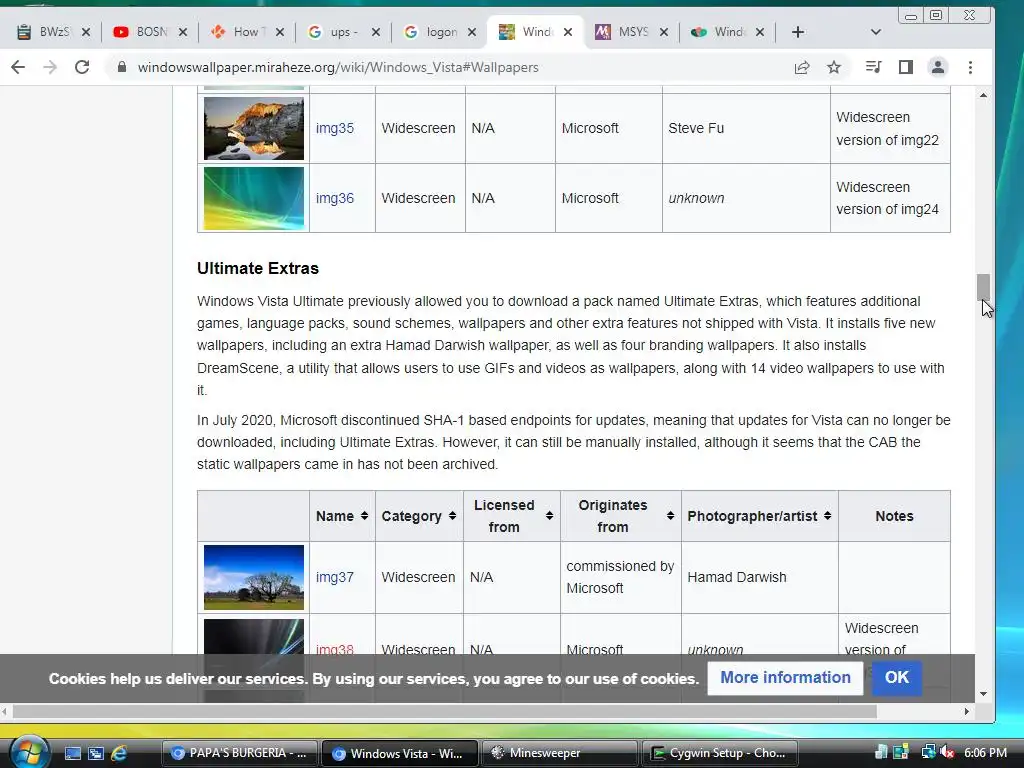
Task: Click More information about cookies
Action: click(785, 678)
